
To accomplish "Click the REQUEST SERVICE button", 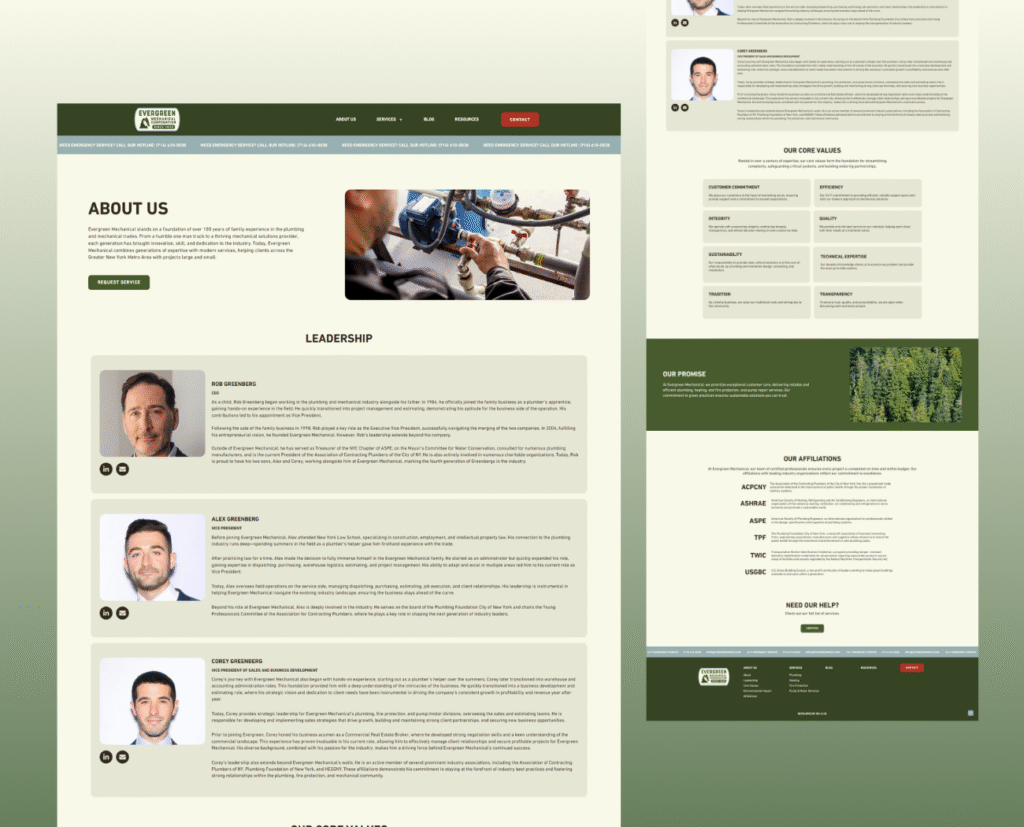I will [118, 282].
